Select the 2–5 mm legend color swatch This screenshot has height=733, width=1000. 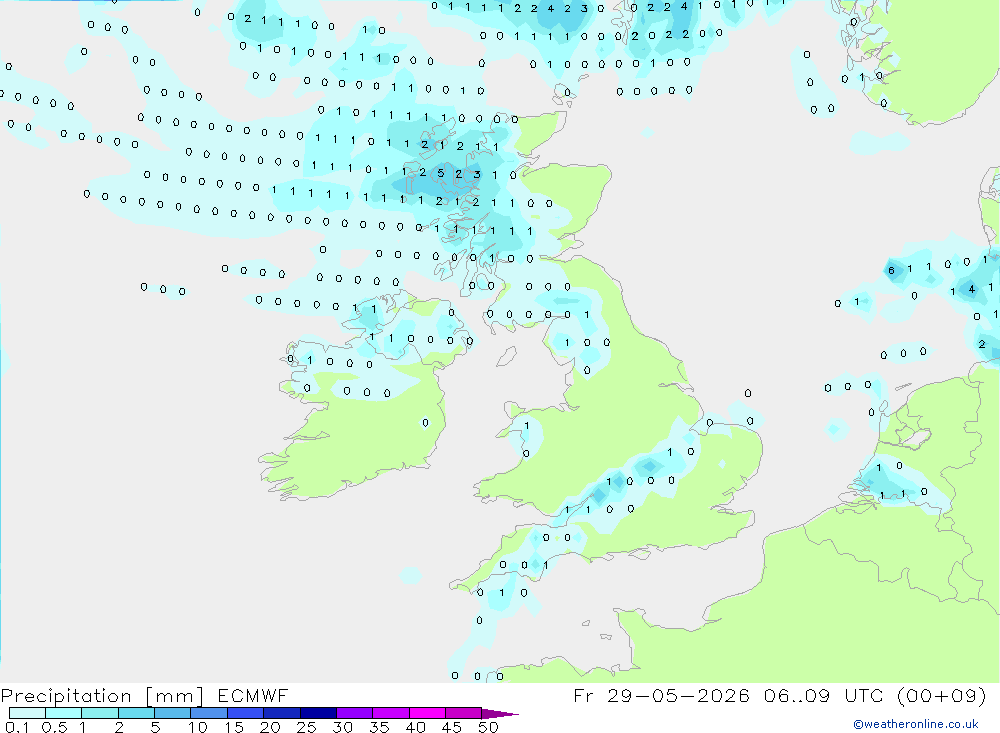[x=136, y=713]
